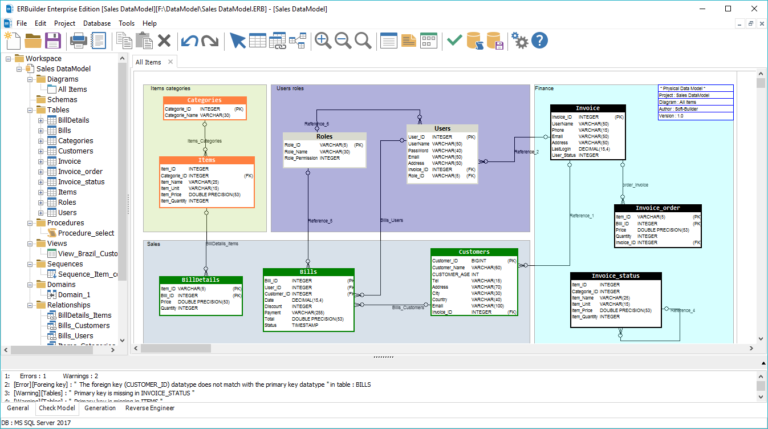
Task: Click the Delete X icon in toolbar
Action: (x=164, y=41)
